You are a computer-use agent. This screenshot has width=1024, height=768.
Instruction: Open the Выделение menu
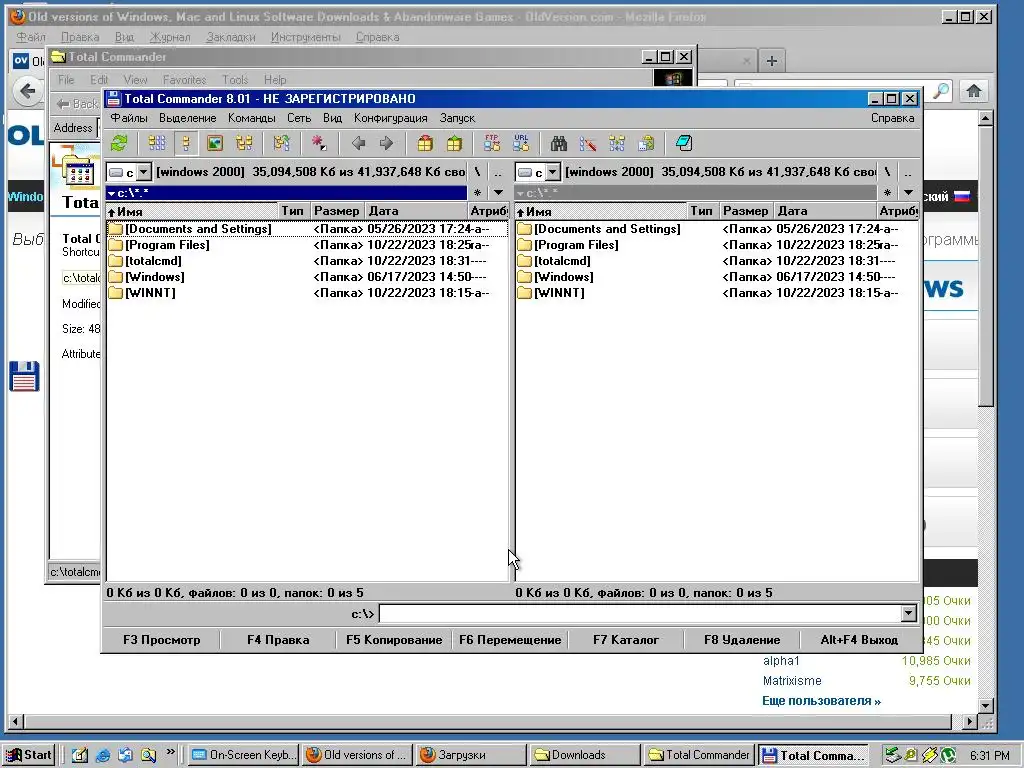coord(187,118)
